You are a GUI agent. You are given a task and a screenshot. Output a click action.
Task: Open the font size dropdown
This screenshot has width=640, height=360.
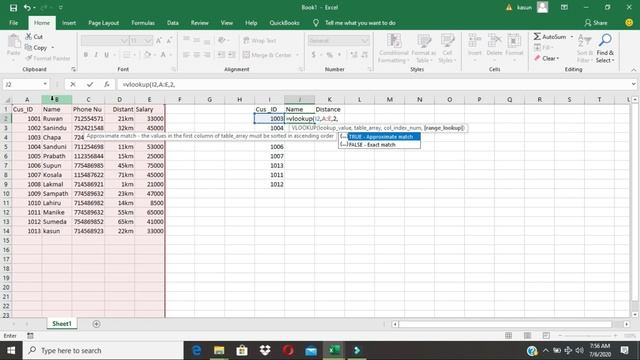coord(148,40)
